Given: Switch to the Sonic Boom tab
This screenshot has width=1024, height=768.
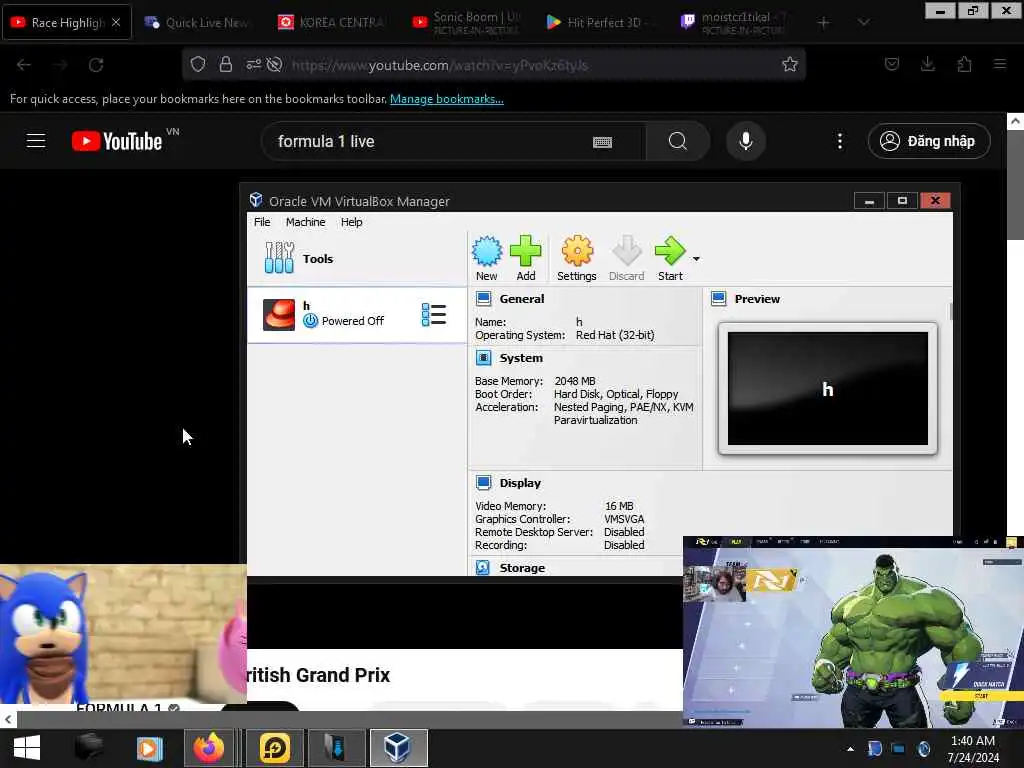Looking at the screenshot, I should (467, 22).
